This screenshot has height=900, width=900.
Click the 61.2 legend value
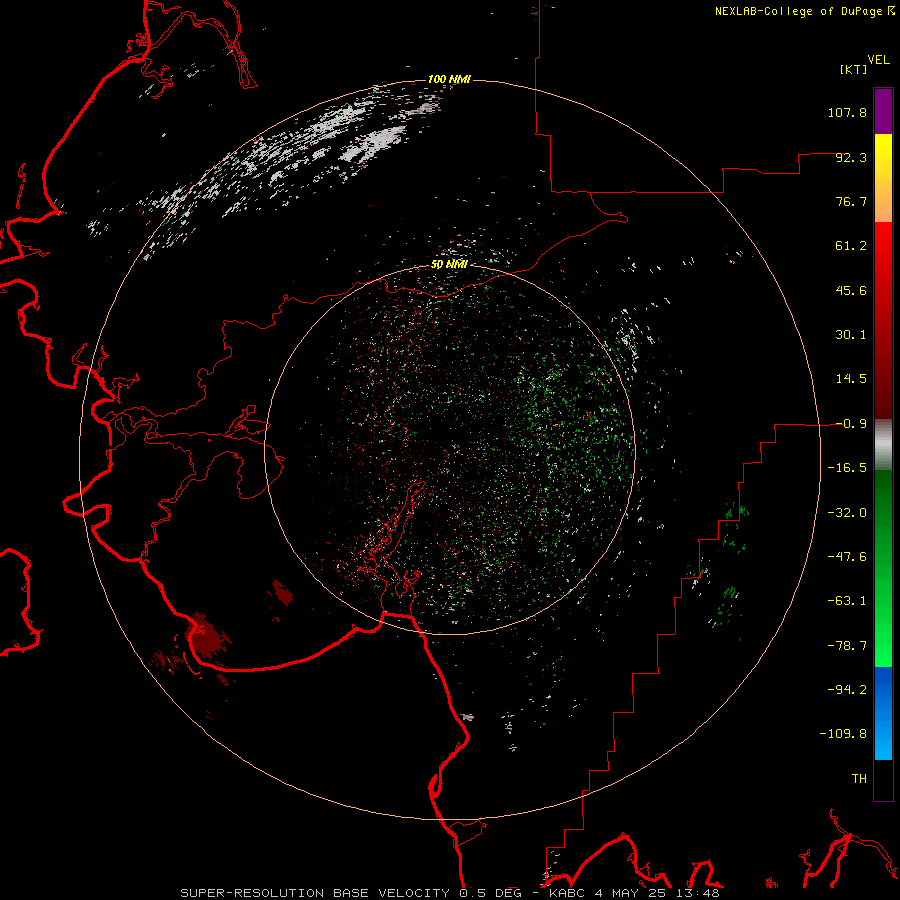coord(851,246)
